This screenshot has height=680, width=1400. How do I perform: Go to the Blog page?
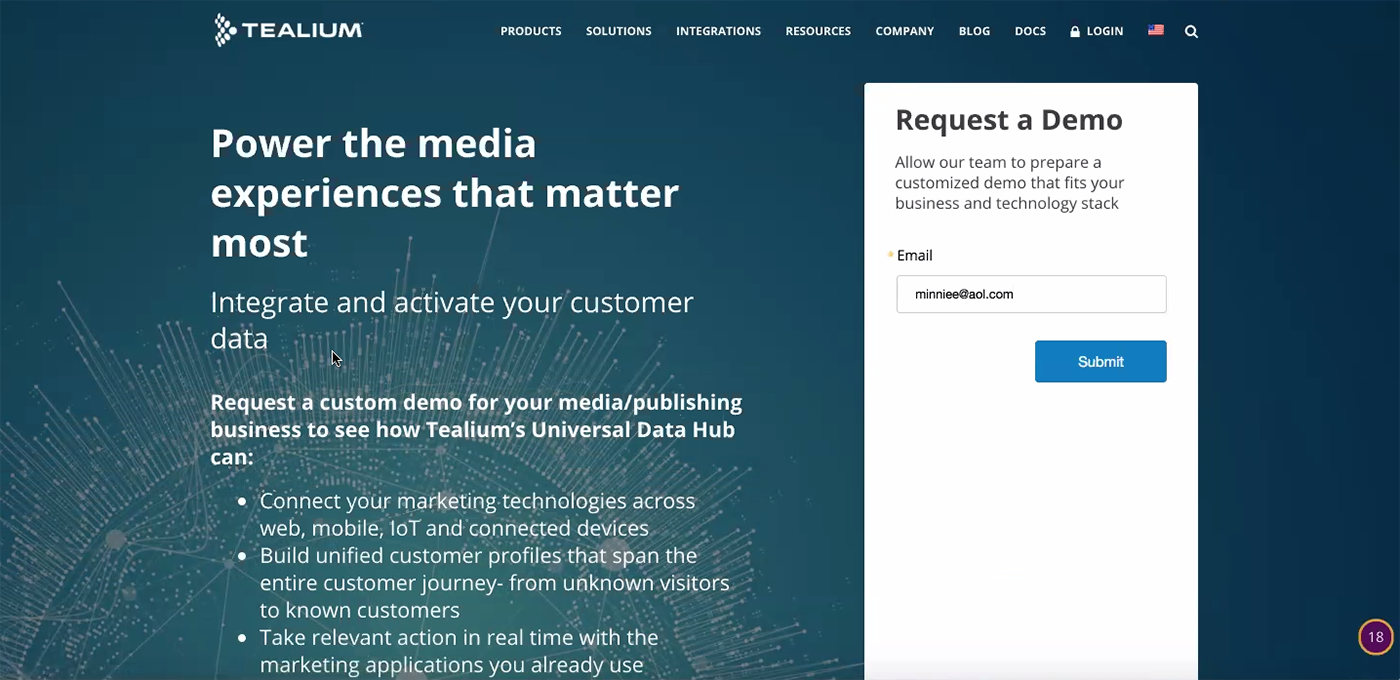pos(974,31)
